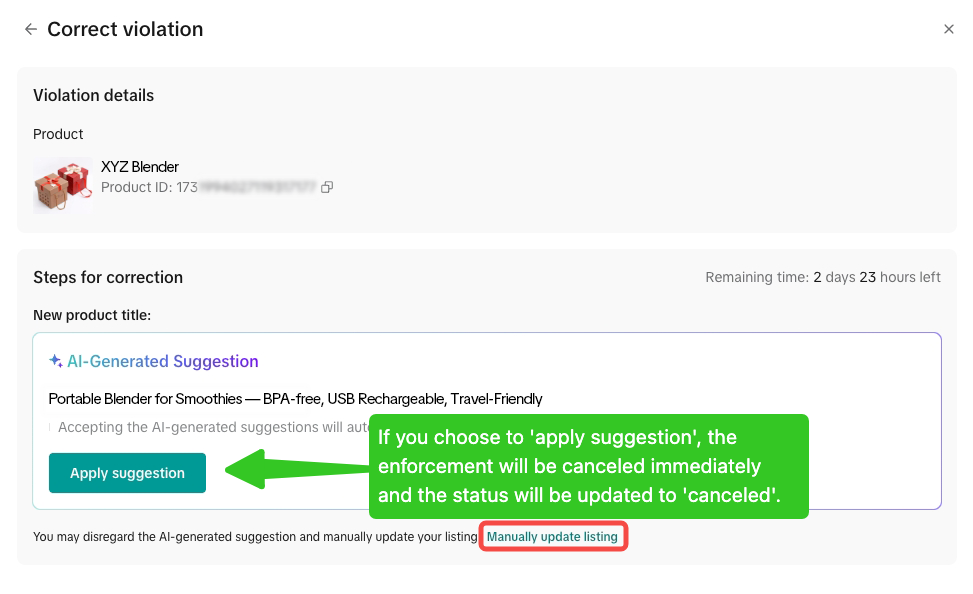Click the Violation details heading
The height and width of the screenshot is (594, 973).
[x=94, y=96]
